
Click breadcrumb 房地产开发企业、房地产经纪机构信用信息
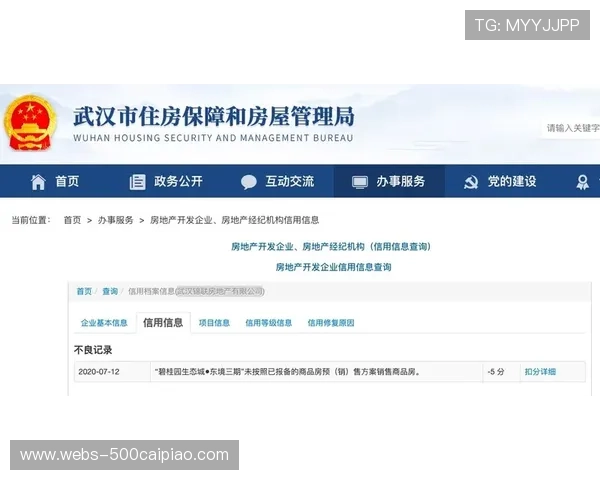click(235, 220)
